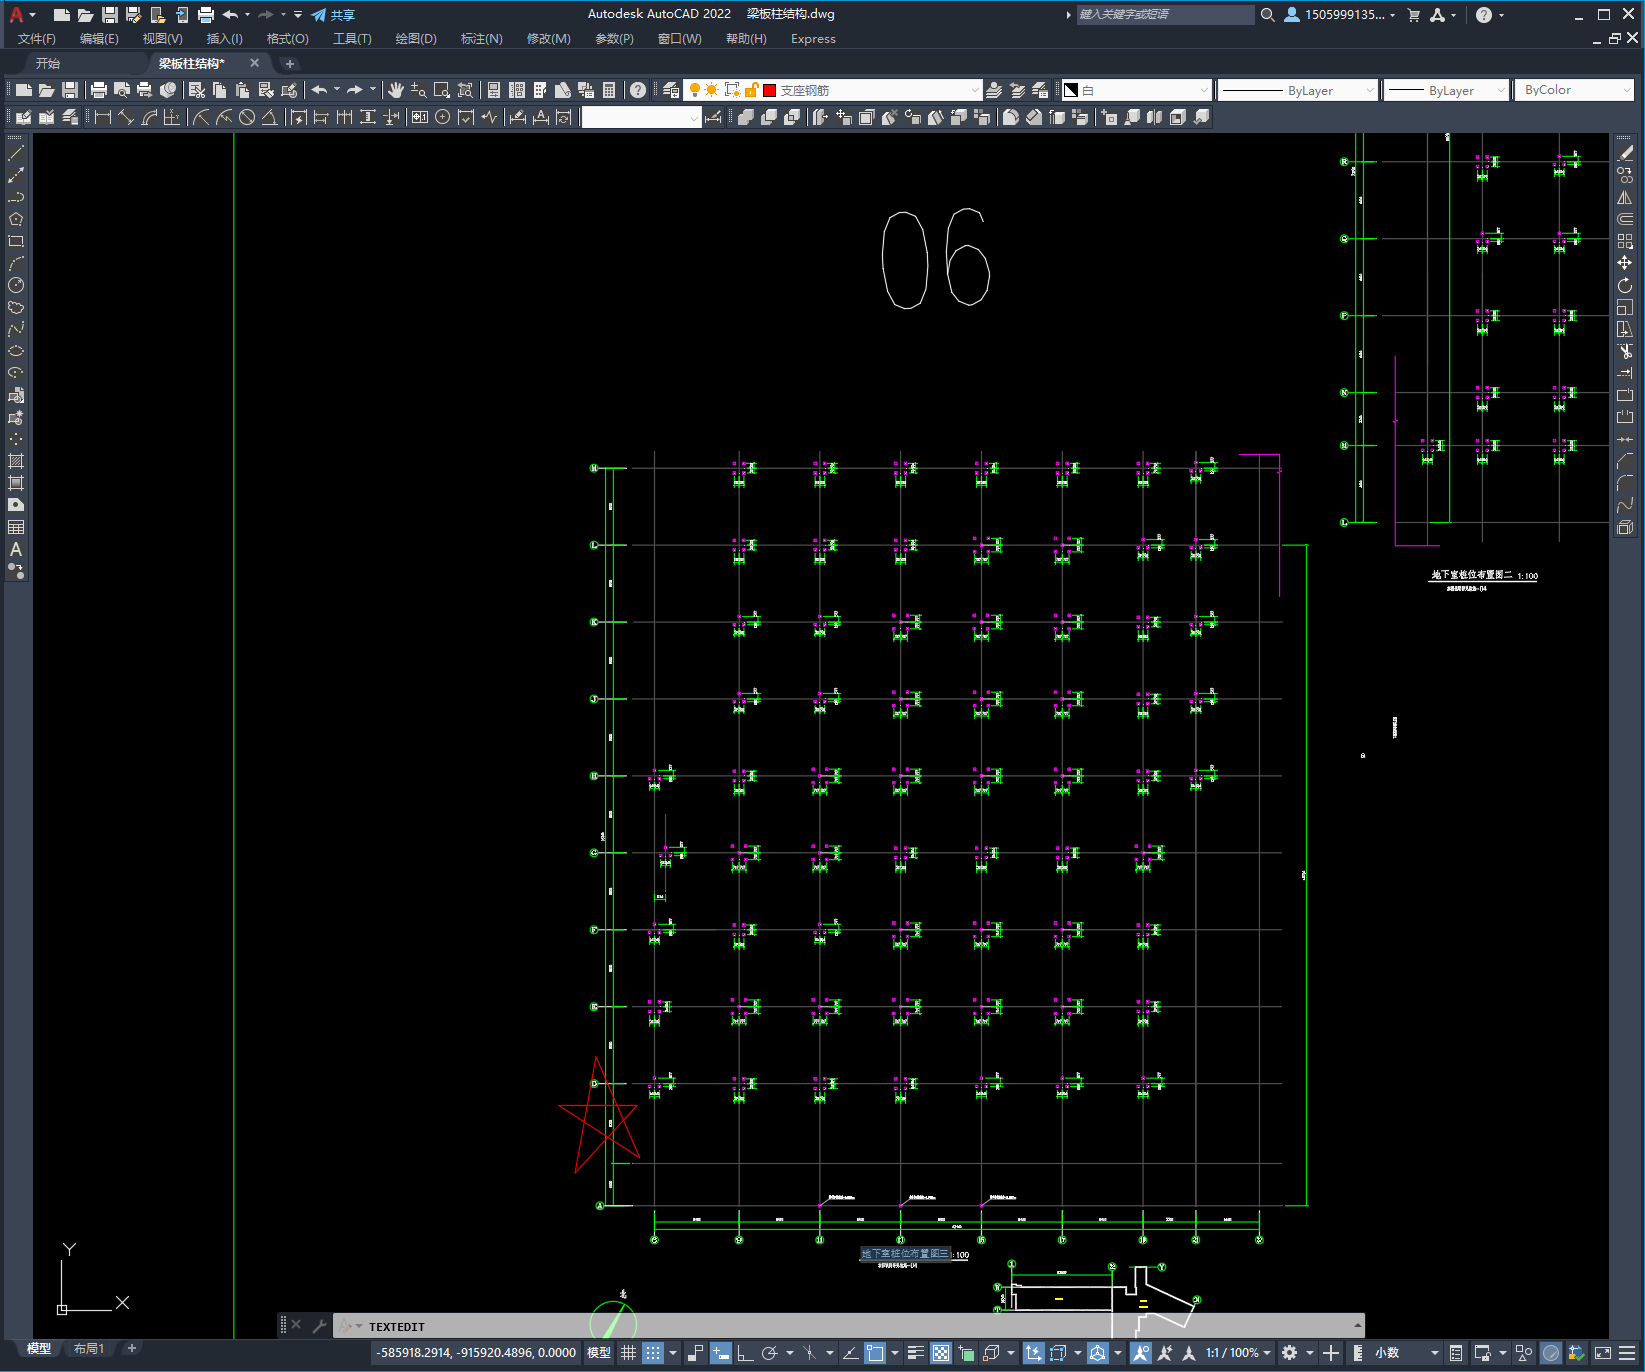Select the Line tool in draw toolbar

16,153
